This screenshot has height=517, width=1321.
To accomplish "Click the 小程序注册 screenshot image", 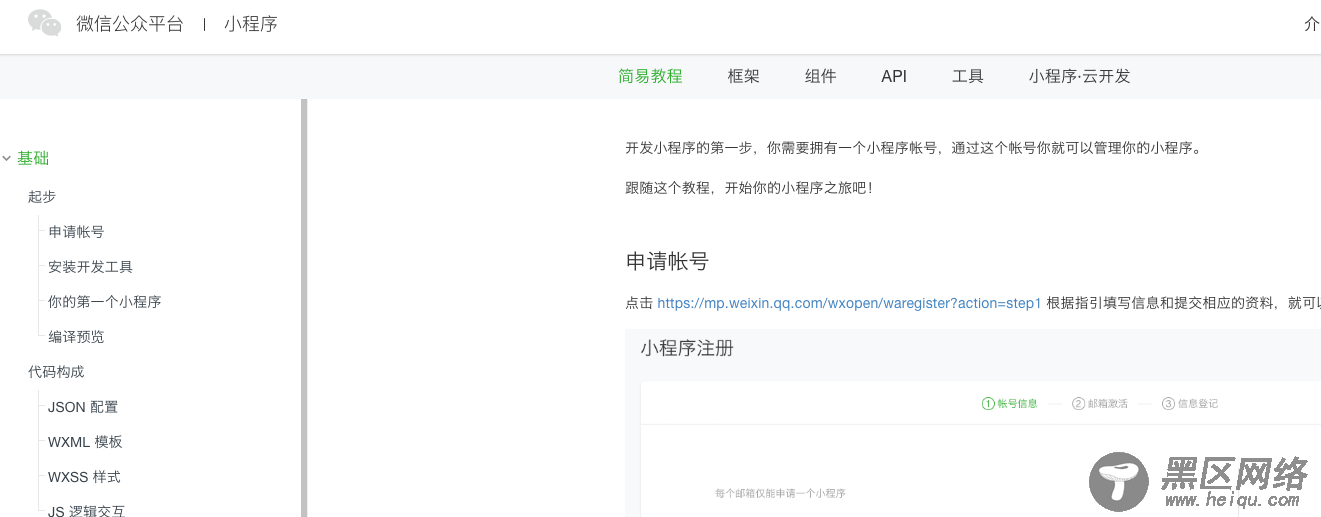I will (973, 423).
